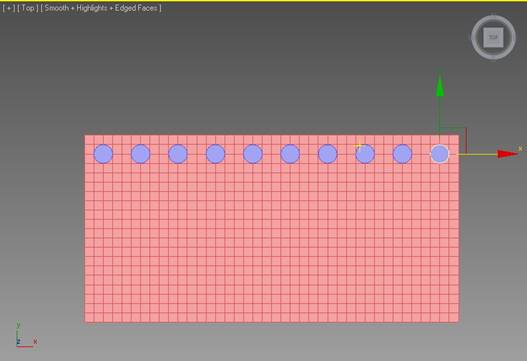This screenshot has height=361, width=527.
Task: Select the fourth blue cylinder from the left
Action: pyautogui.click(x=215, y=154)
